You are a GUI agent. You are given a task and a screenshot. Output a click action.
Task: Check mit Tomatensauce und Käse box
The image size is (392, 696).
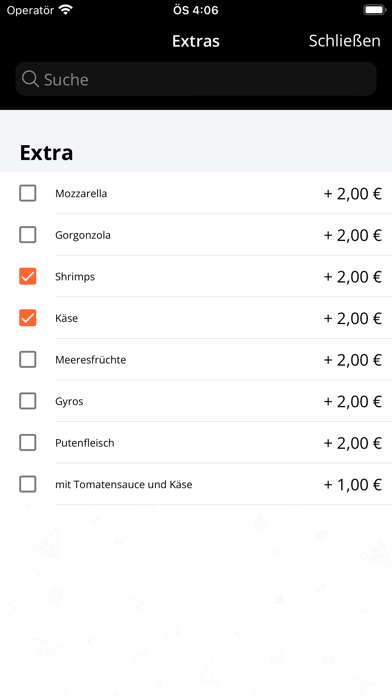(28, 484)
